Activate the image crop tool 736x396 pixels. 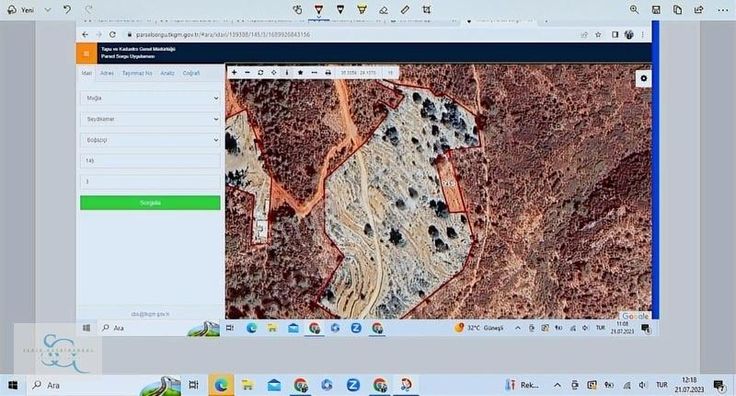[x=426, y=9]
